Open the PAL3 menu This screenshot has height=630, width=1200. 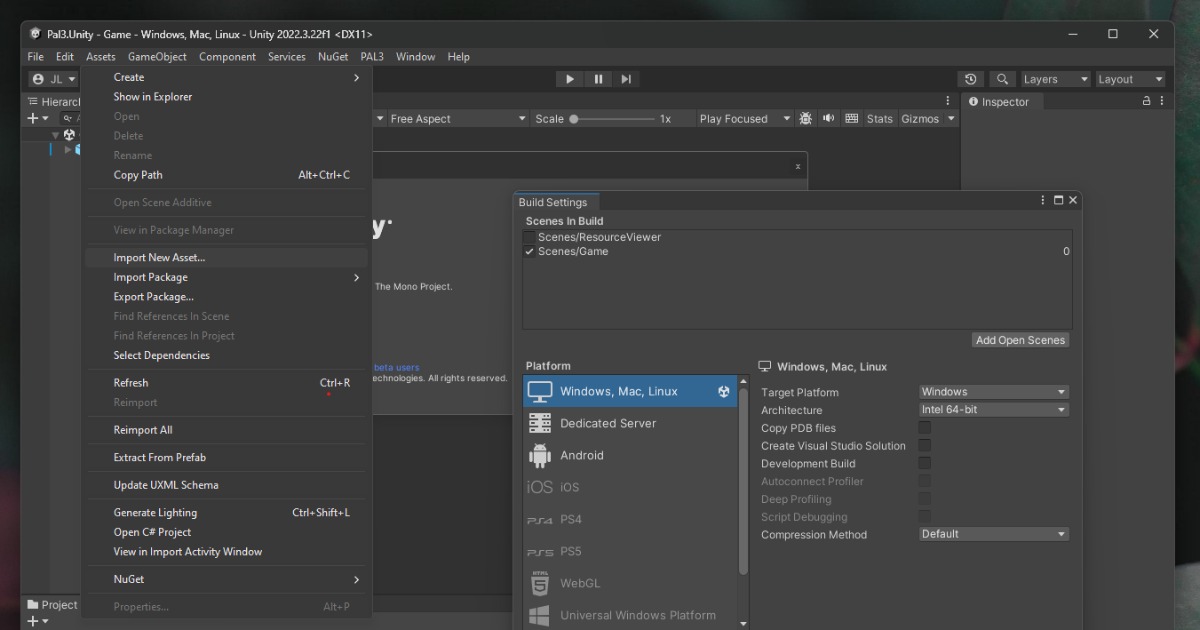pyautogui.click(x=372, y=57)
